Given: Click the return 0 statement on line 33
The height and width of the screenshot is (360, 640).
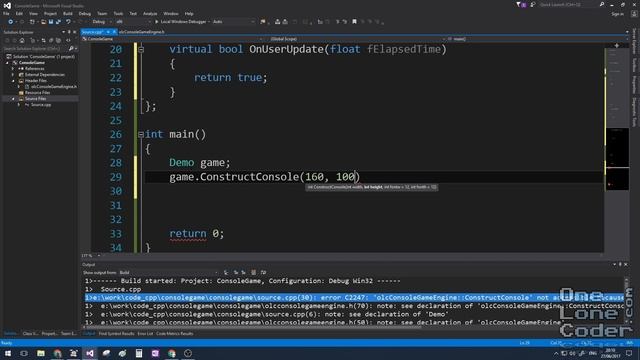Looking at the screenshot, I should [197, 233].
